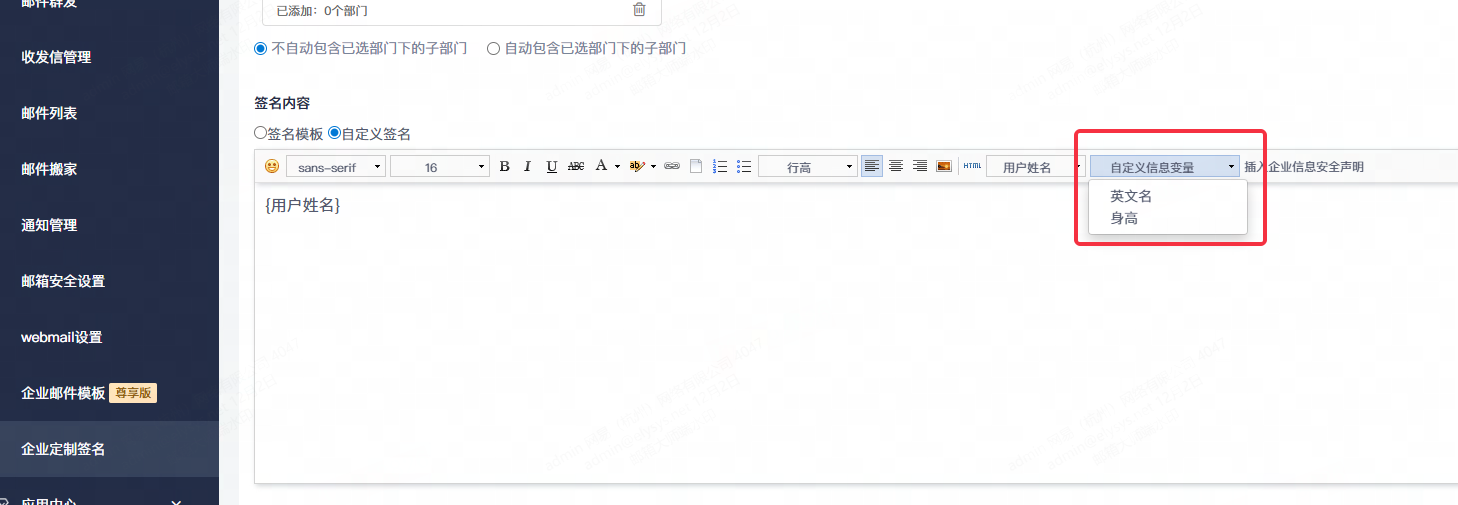1458x505 pixels.
Task: Click the font color A icon
Action: pyautogui.click(x=601, y=166)
